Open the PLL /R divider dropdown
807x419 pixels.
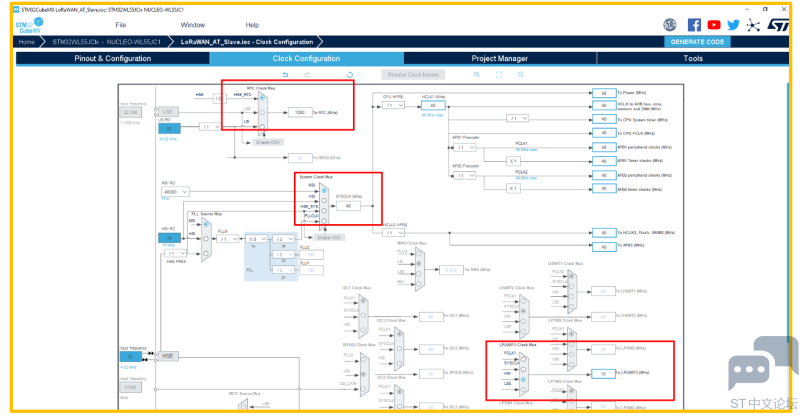coord(284,239)
